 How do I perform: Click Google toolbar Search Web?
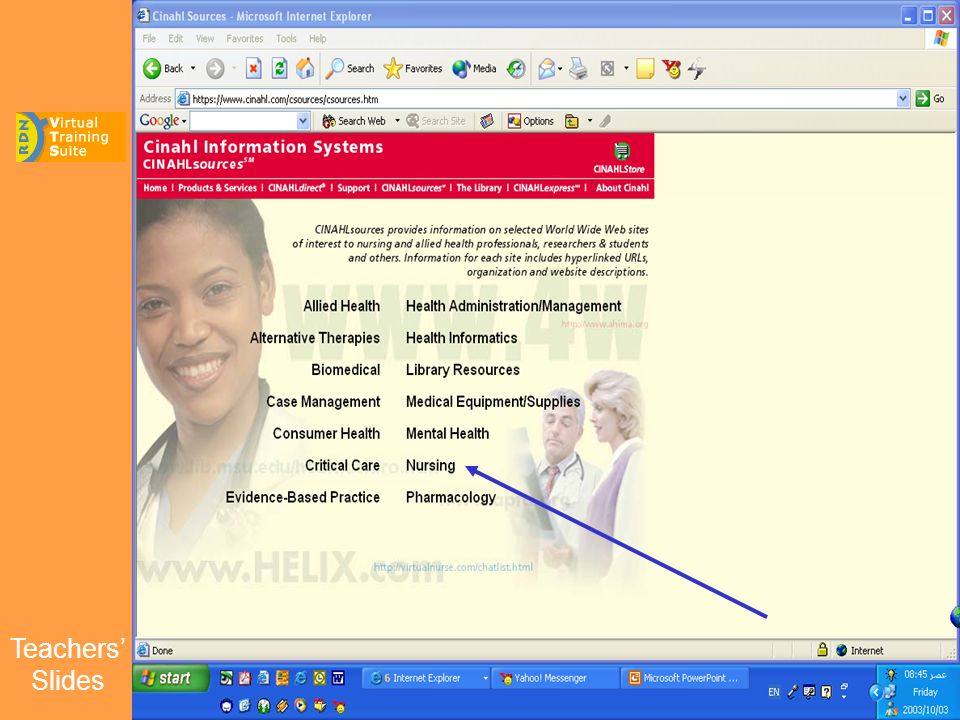pos(354,121)
